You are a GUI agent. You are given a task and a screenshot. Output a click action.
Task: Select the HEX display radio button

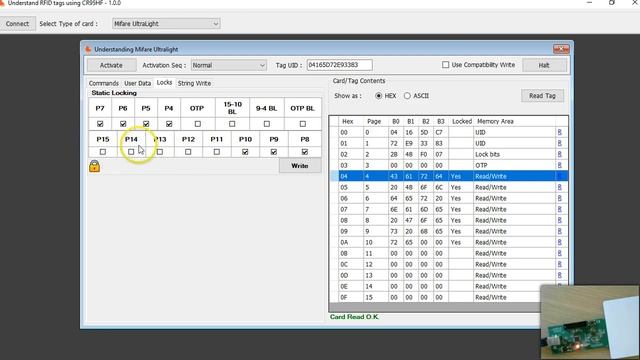click(378, 96)
